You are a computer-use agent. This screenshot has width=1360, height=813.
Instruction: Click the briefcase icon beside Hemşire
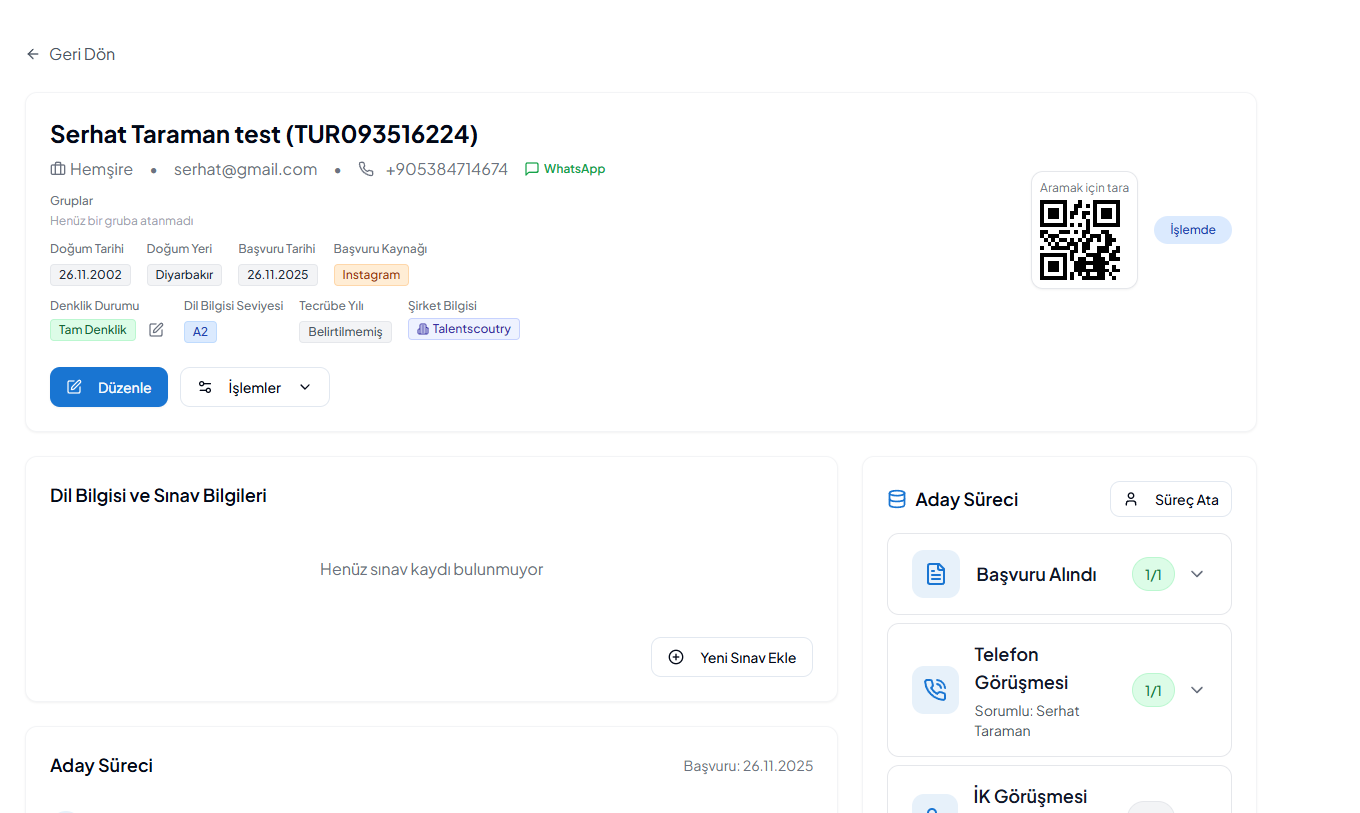[x=58, y=169]
